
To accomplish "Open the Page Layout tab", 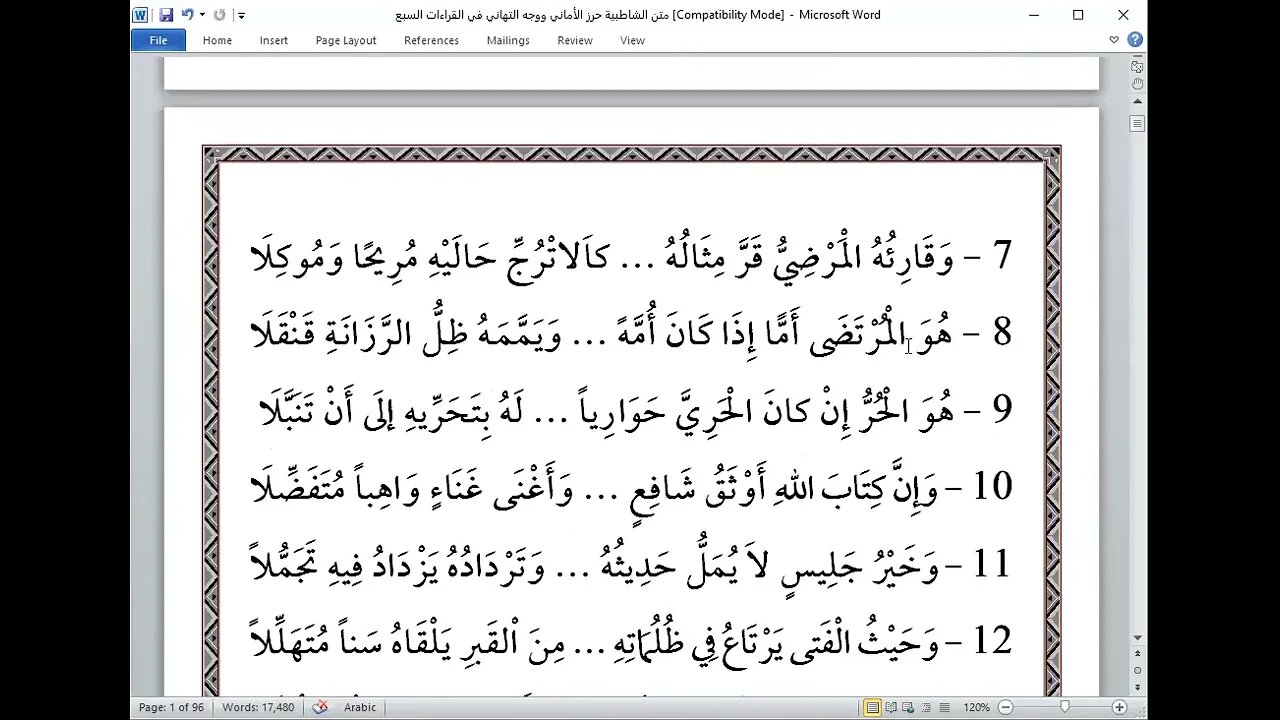I will point(346,40).
